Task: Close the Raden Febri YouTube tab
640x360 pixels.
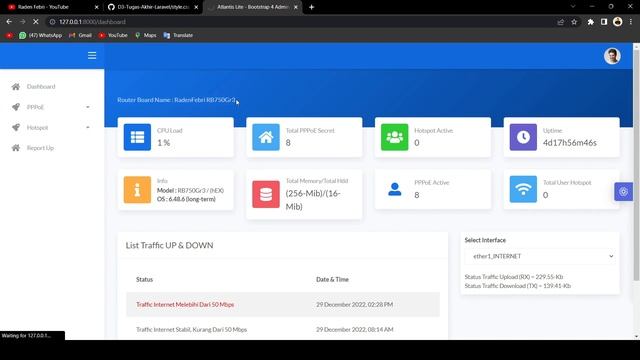Action: click(x=97, y=7)
